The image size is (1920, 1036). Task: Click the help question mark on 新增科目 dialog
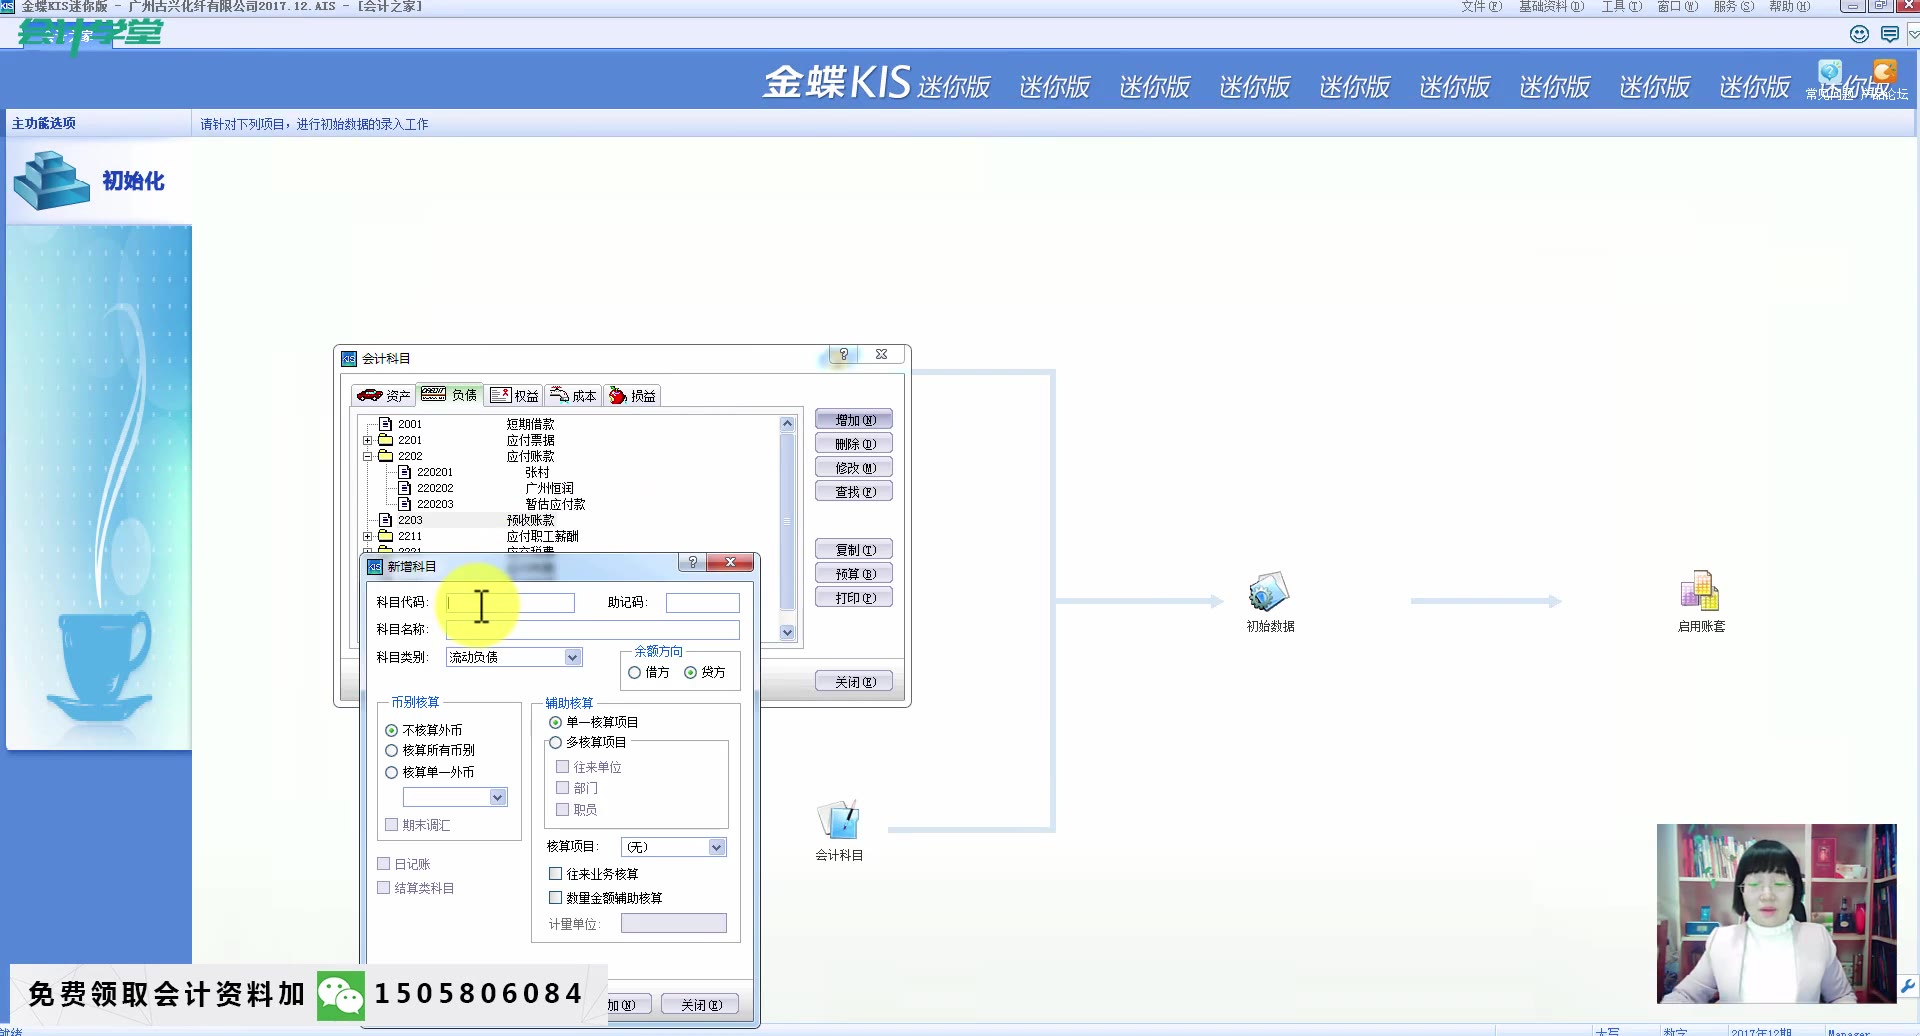(693, 562)
